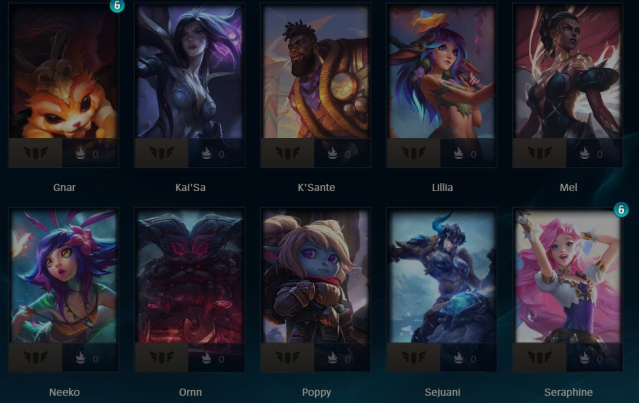
Task: Click the mastery crest icon under Gnar
Action: click(35, 153)
